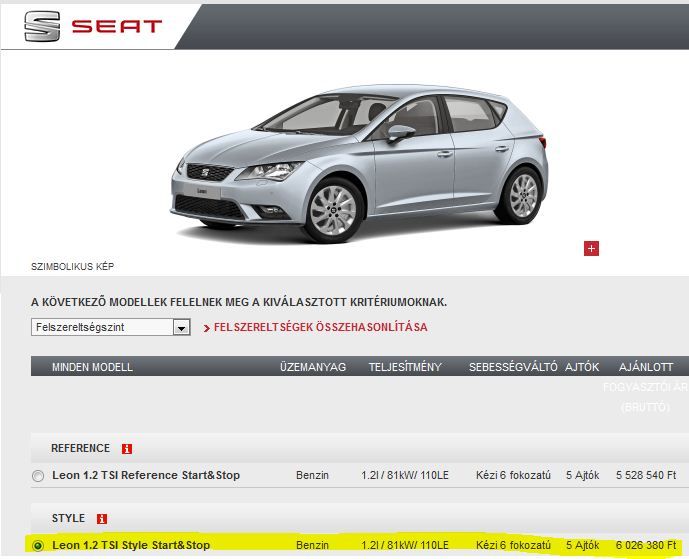Click the AJÁNLOTT price column header
689x559 pixels.
[x=645, y=367]
